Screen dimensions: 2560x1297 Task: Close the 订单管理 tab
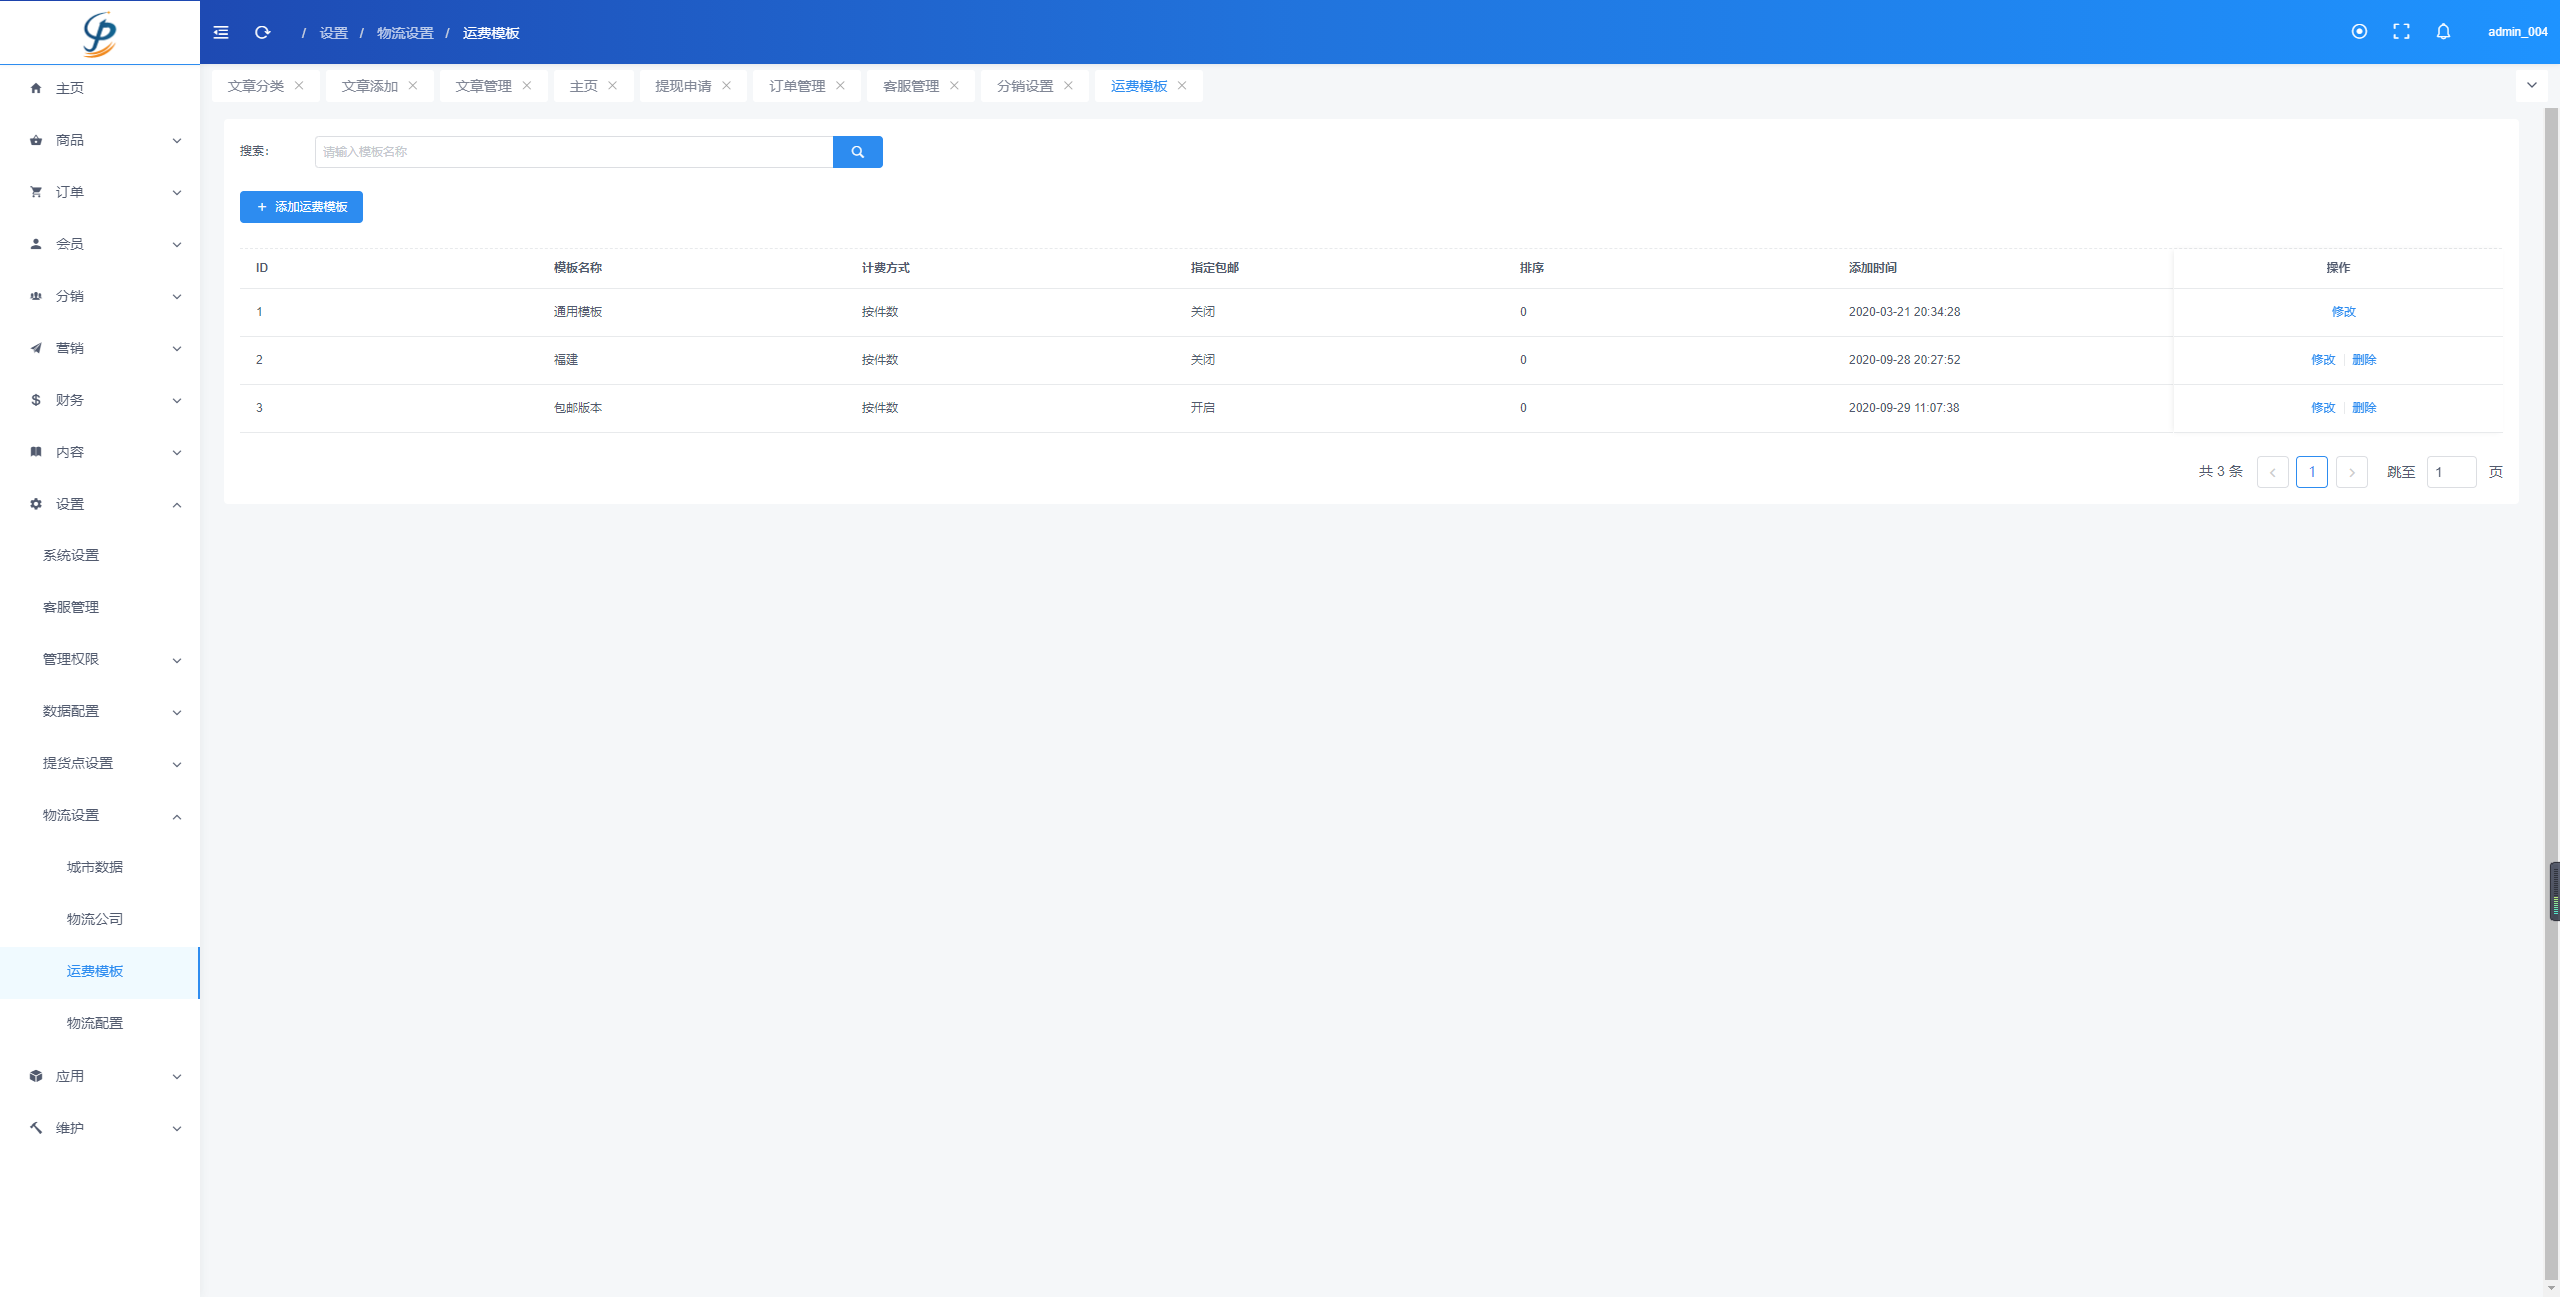pyautogui.click(x=841, y=86)
